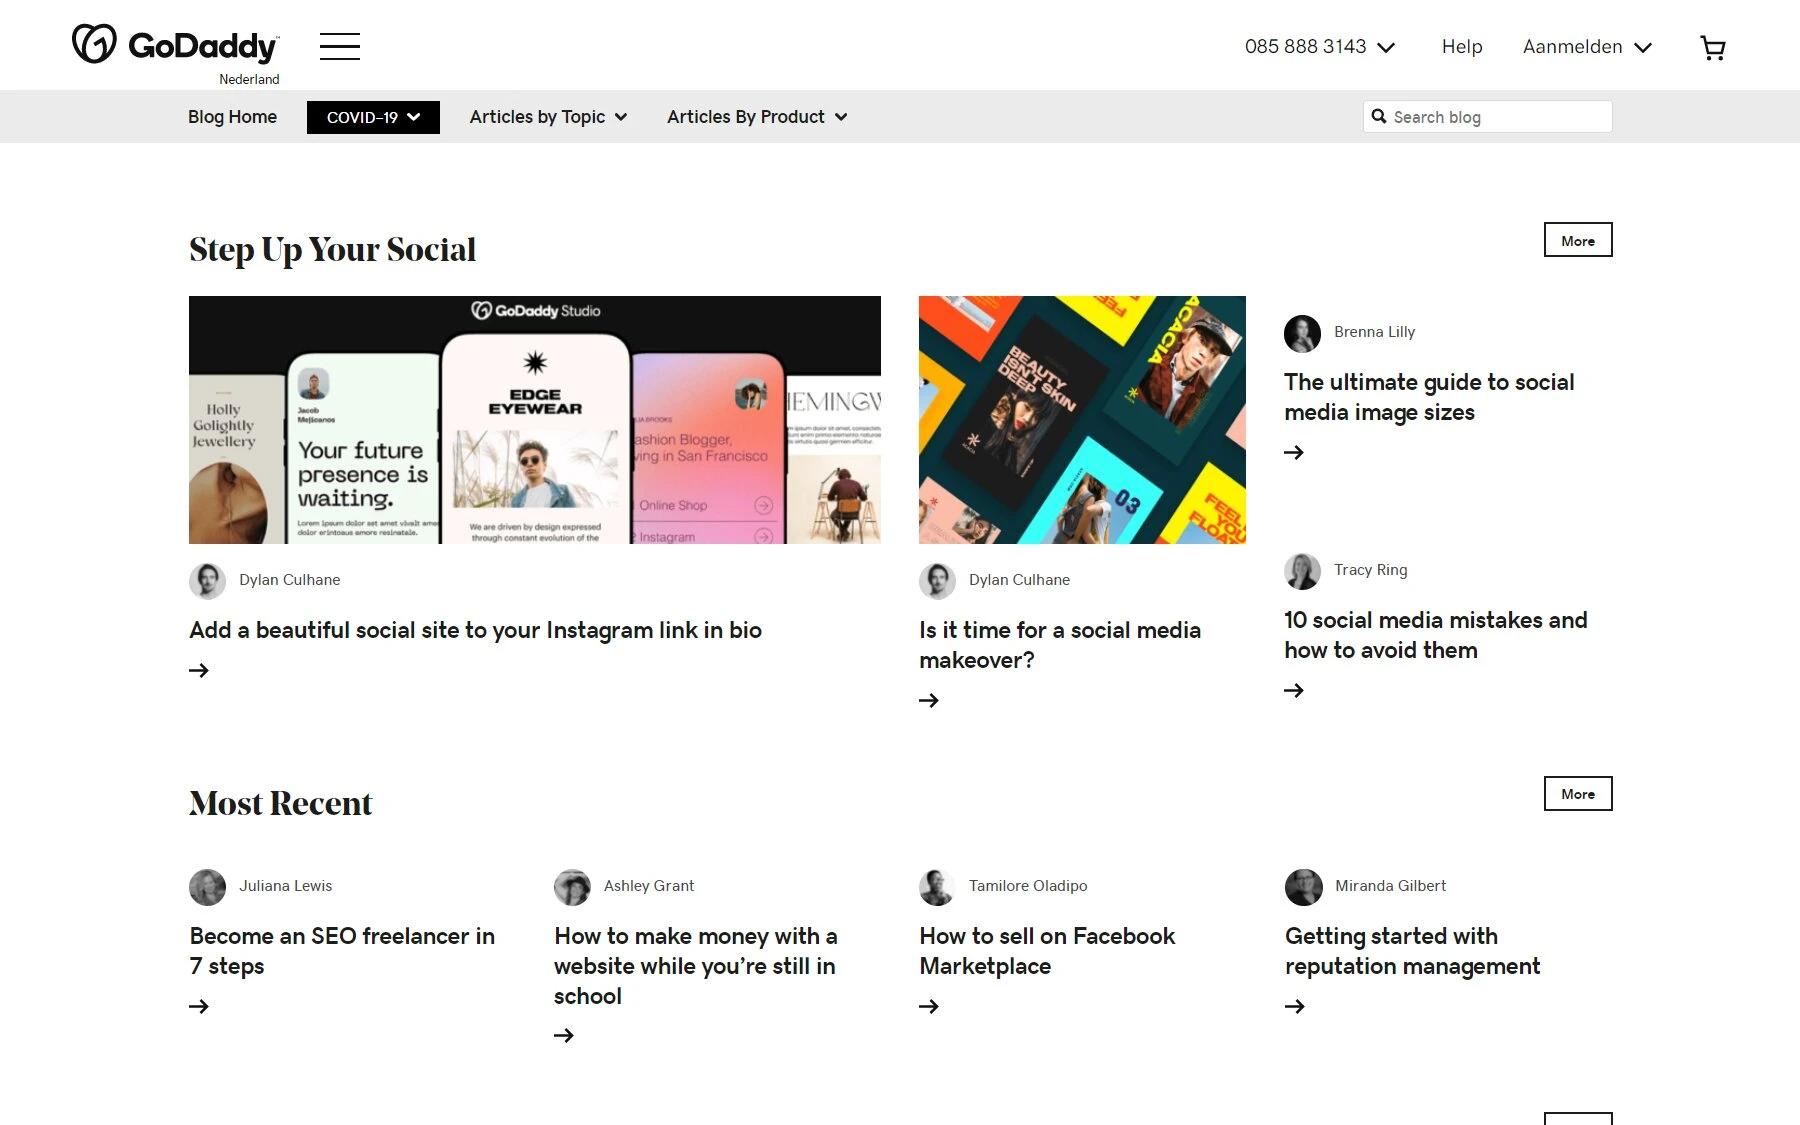1800x1125 pixels.
Task: Go to Blog Home
Action: [232, 117]
